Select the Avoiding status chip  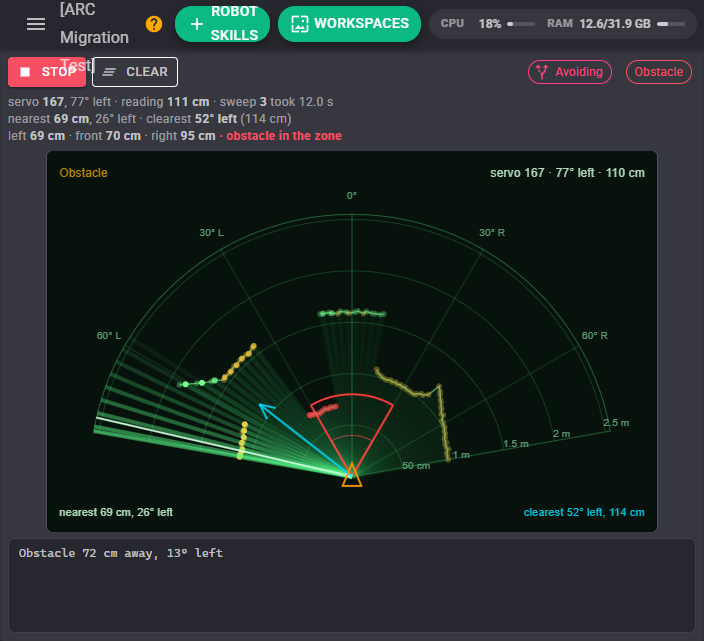tap(570, 72)
